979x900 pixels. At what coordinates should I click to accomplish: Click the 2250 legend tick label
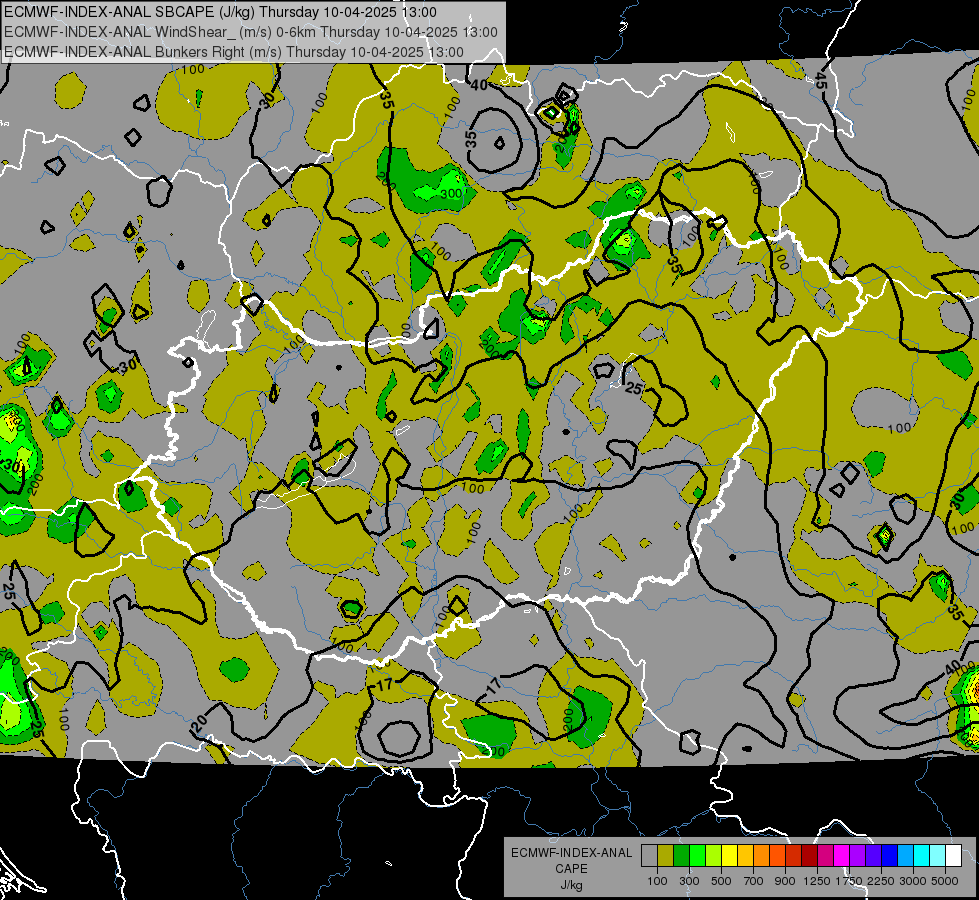881,881
